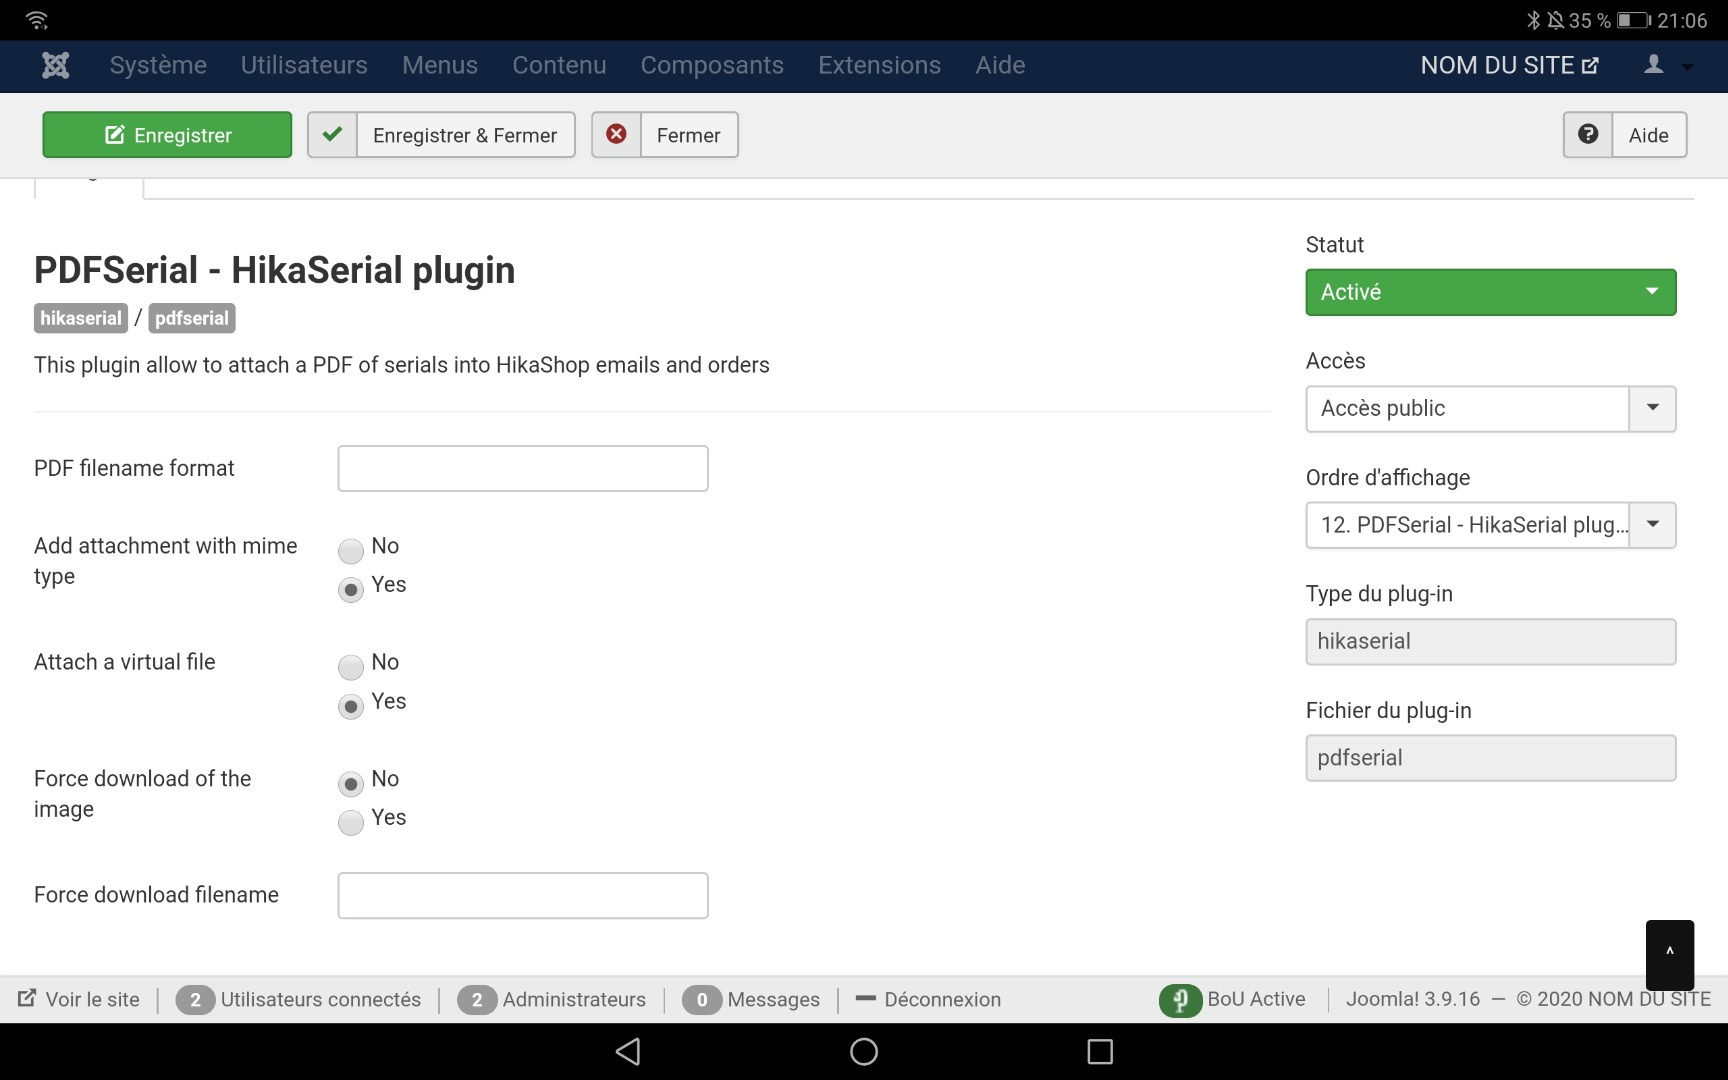Click the BoU Active status icon

1180,999
